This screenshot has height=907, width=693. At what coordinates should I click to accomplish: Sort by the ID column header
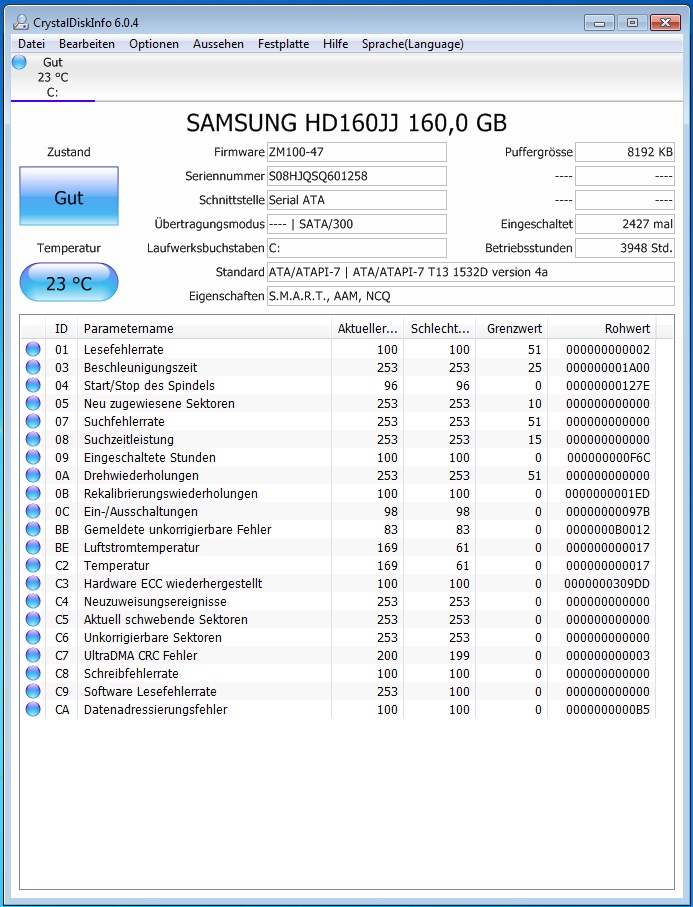(x=61, y=329)
